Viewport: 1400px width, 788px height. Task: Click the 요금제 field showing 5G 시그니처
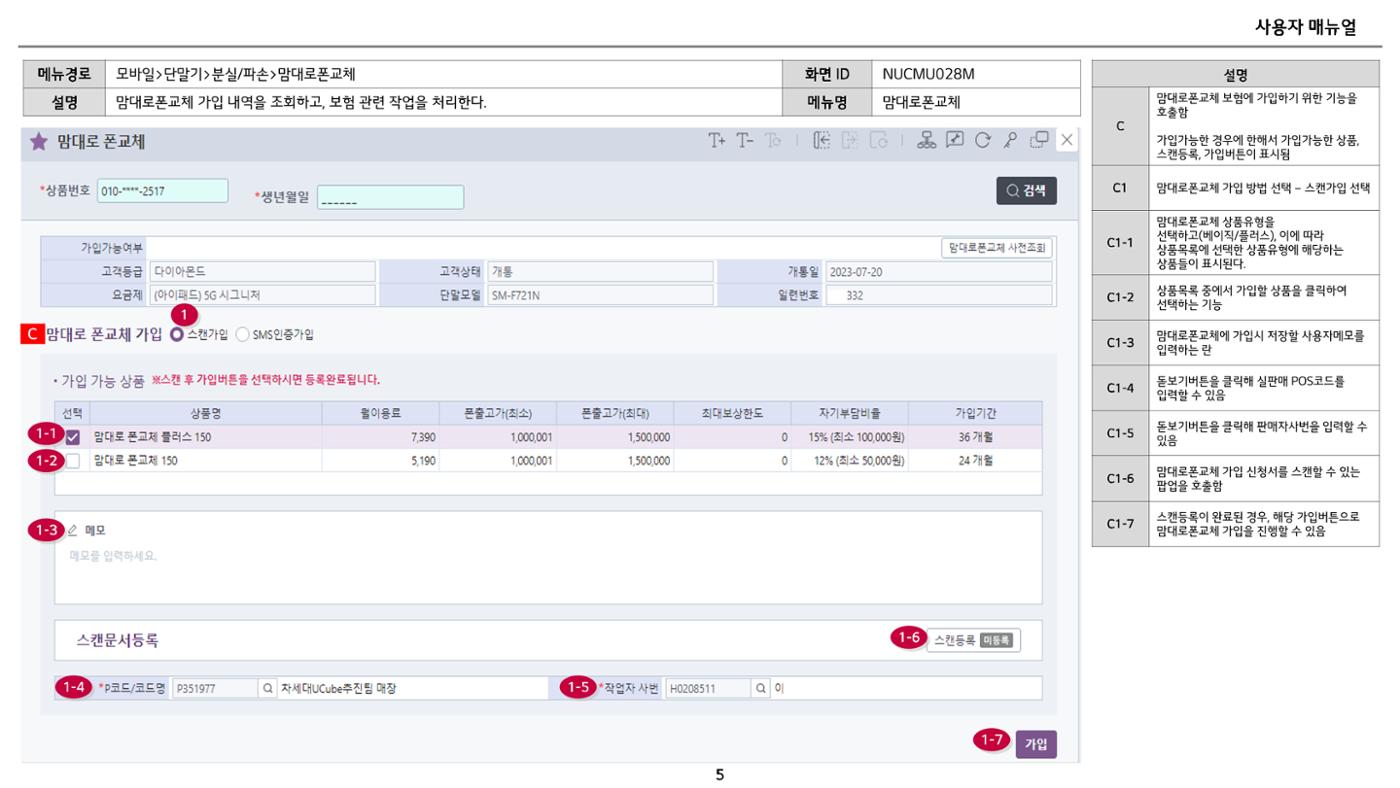[x=262, y=295]
